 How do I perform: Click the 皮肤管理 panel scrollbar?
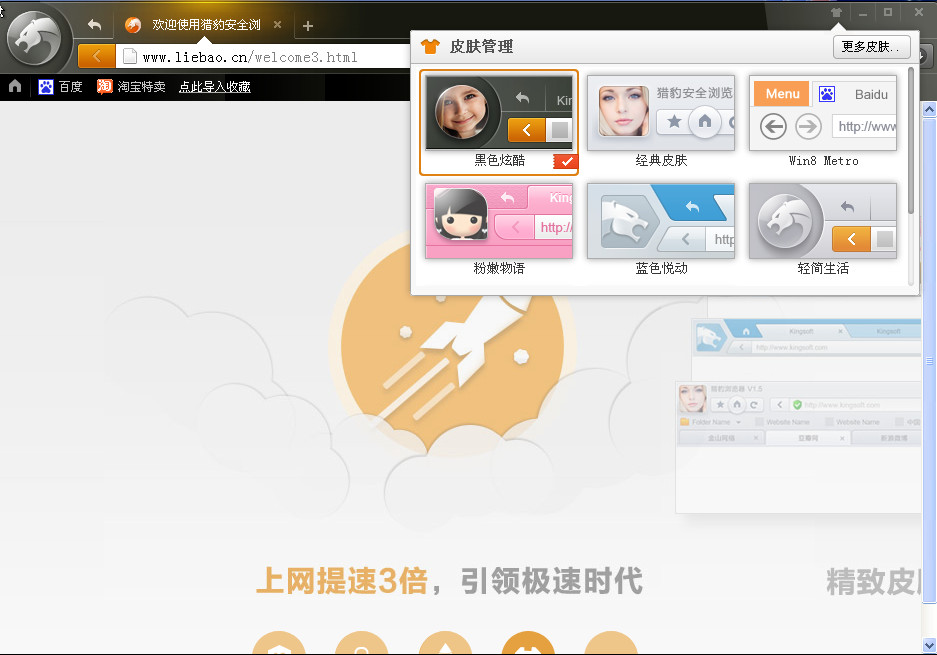[x=911, y=141]
